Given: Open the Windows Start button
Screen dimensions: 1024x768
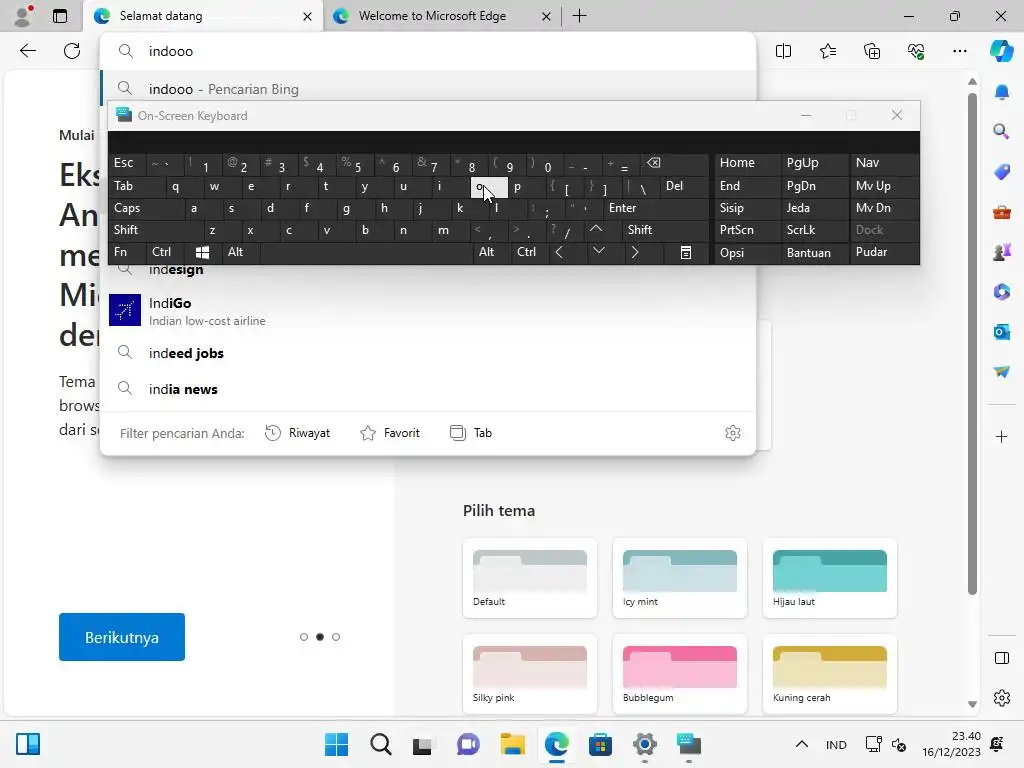Looking at the screenshot, I should (x=336, y=744).
